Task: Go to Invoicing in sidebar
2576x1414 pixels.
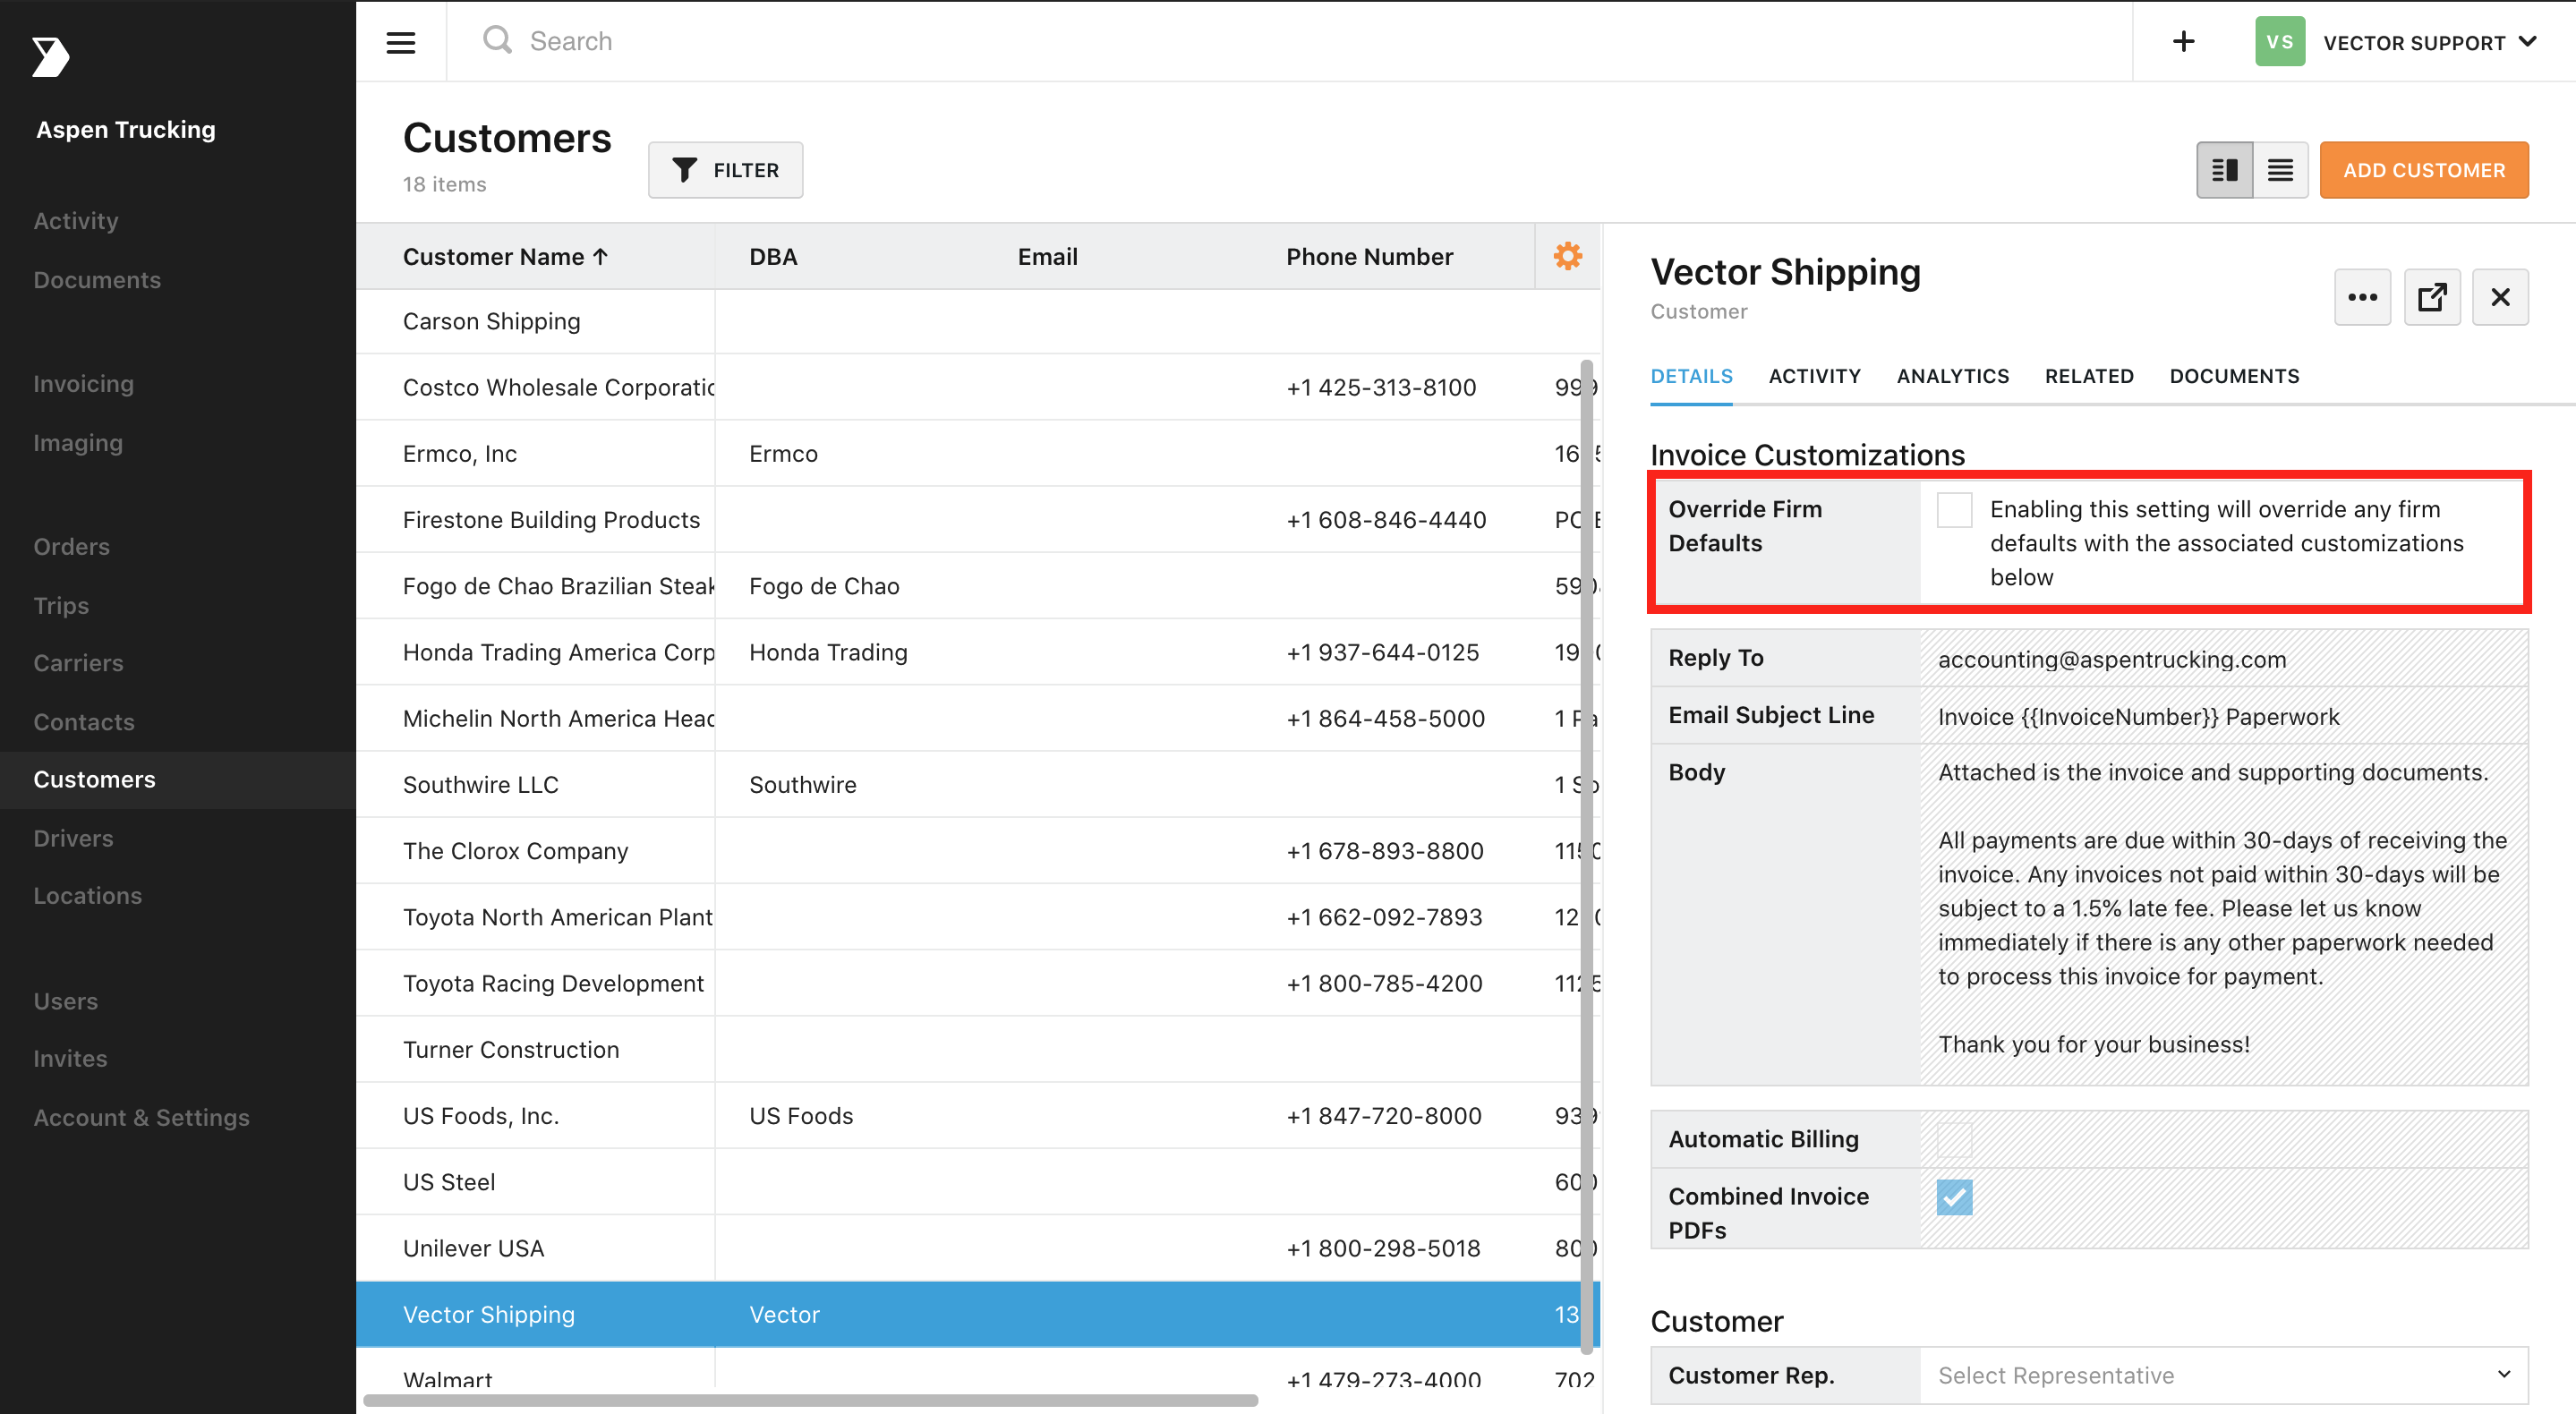Action: tap(83, 384)
